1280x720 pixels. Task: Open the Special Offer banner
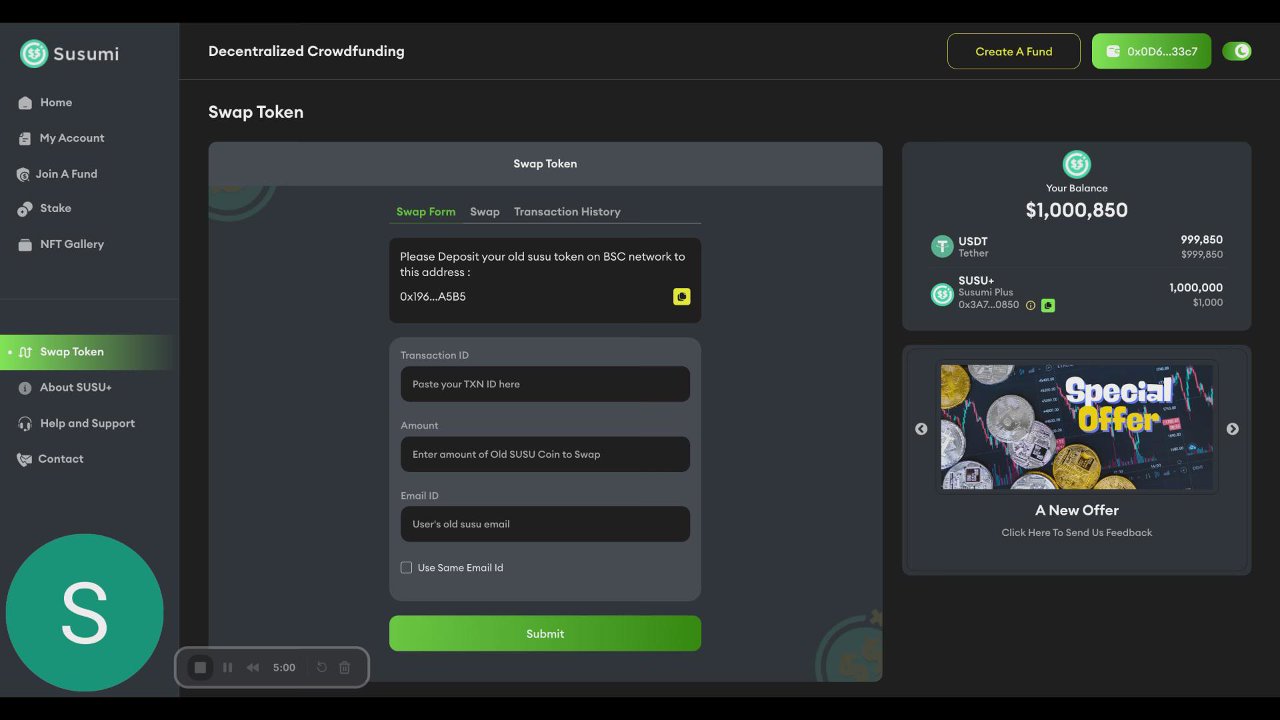[1077, 426]
